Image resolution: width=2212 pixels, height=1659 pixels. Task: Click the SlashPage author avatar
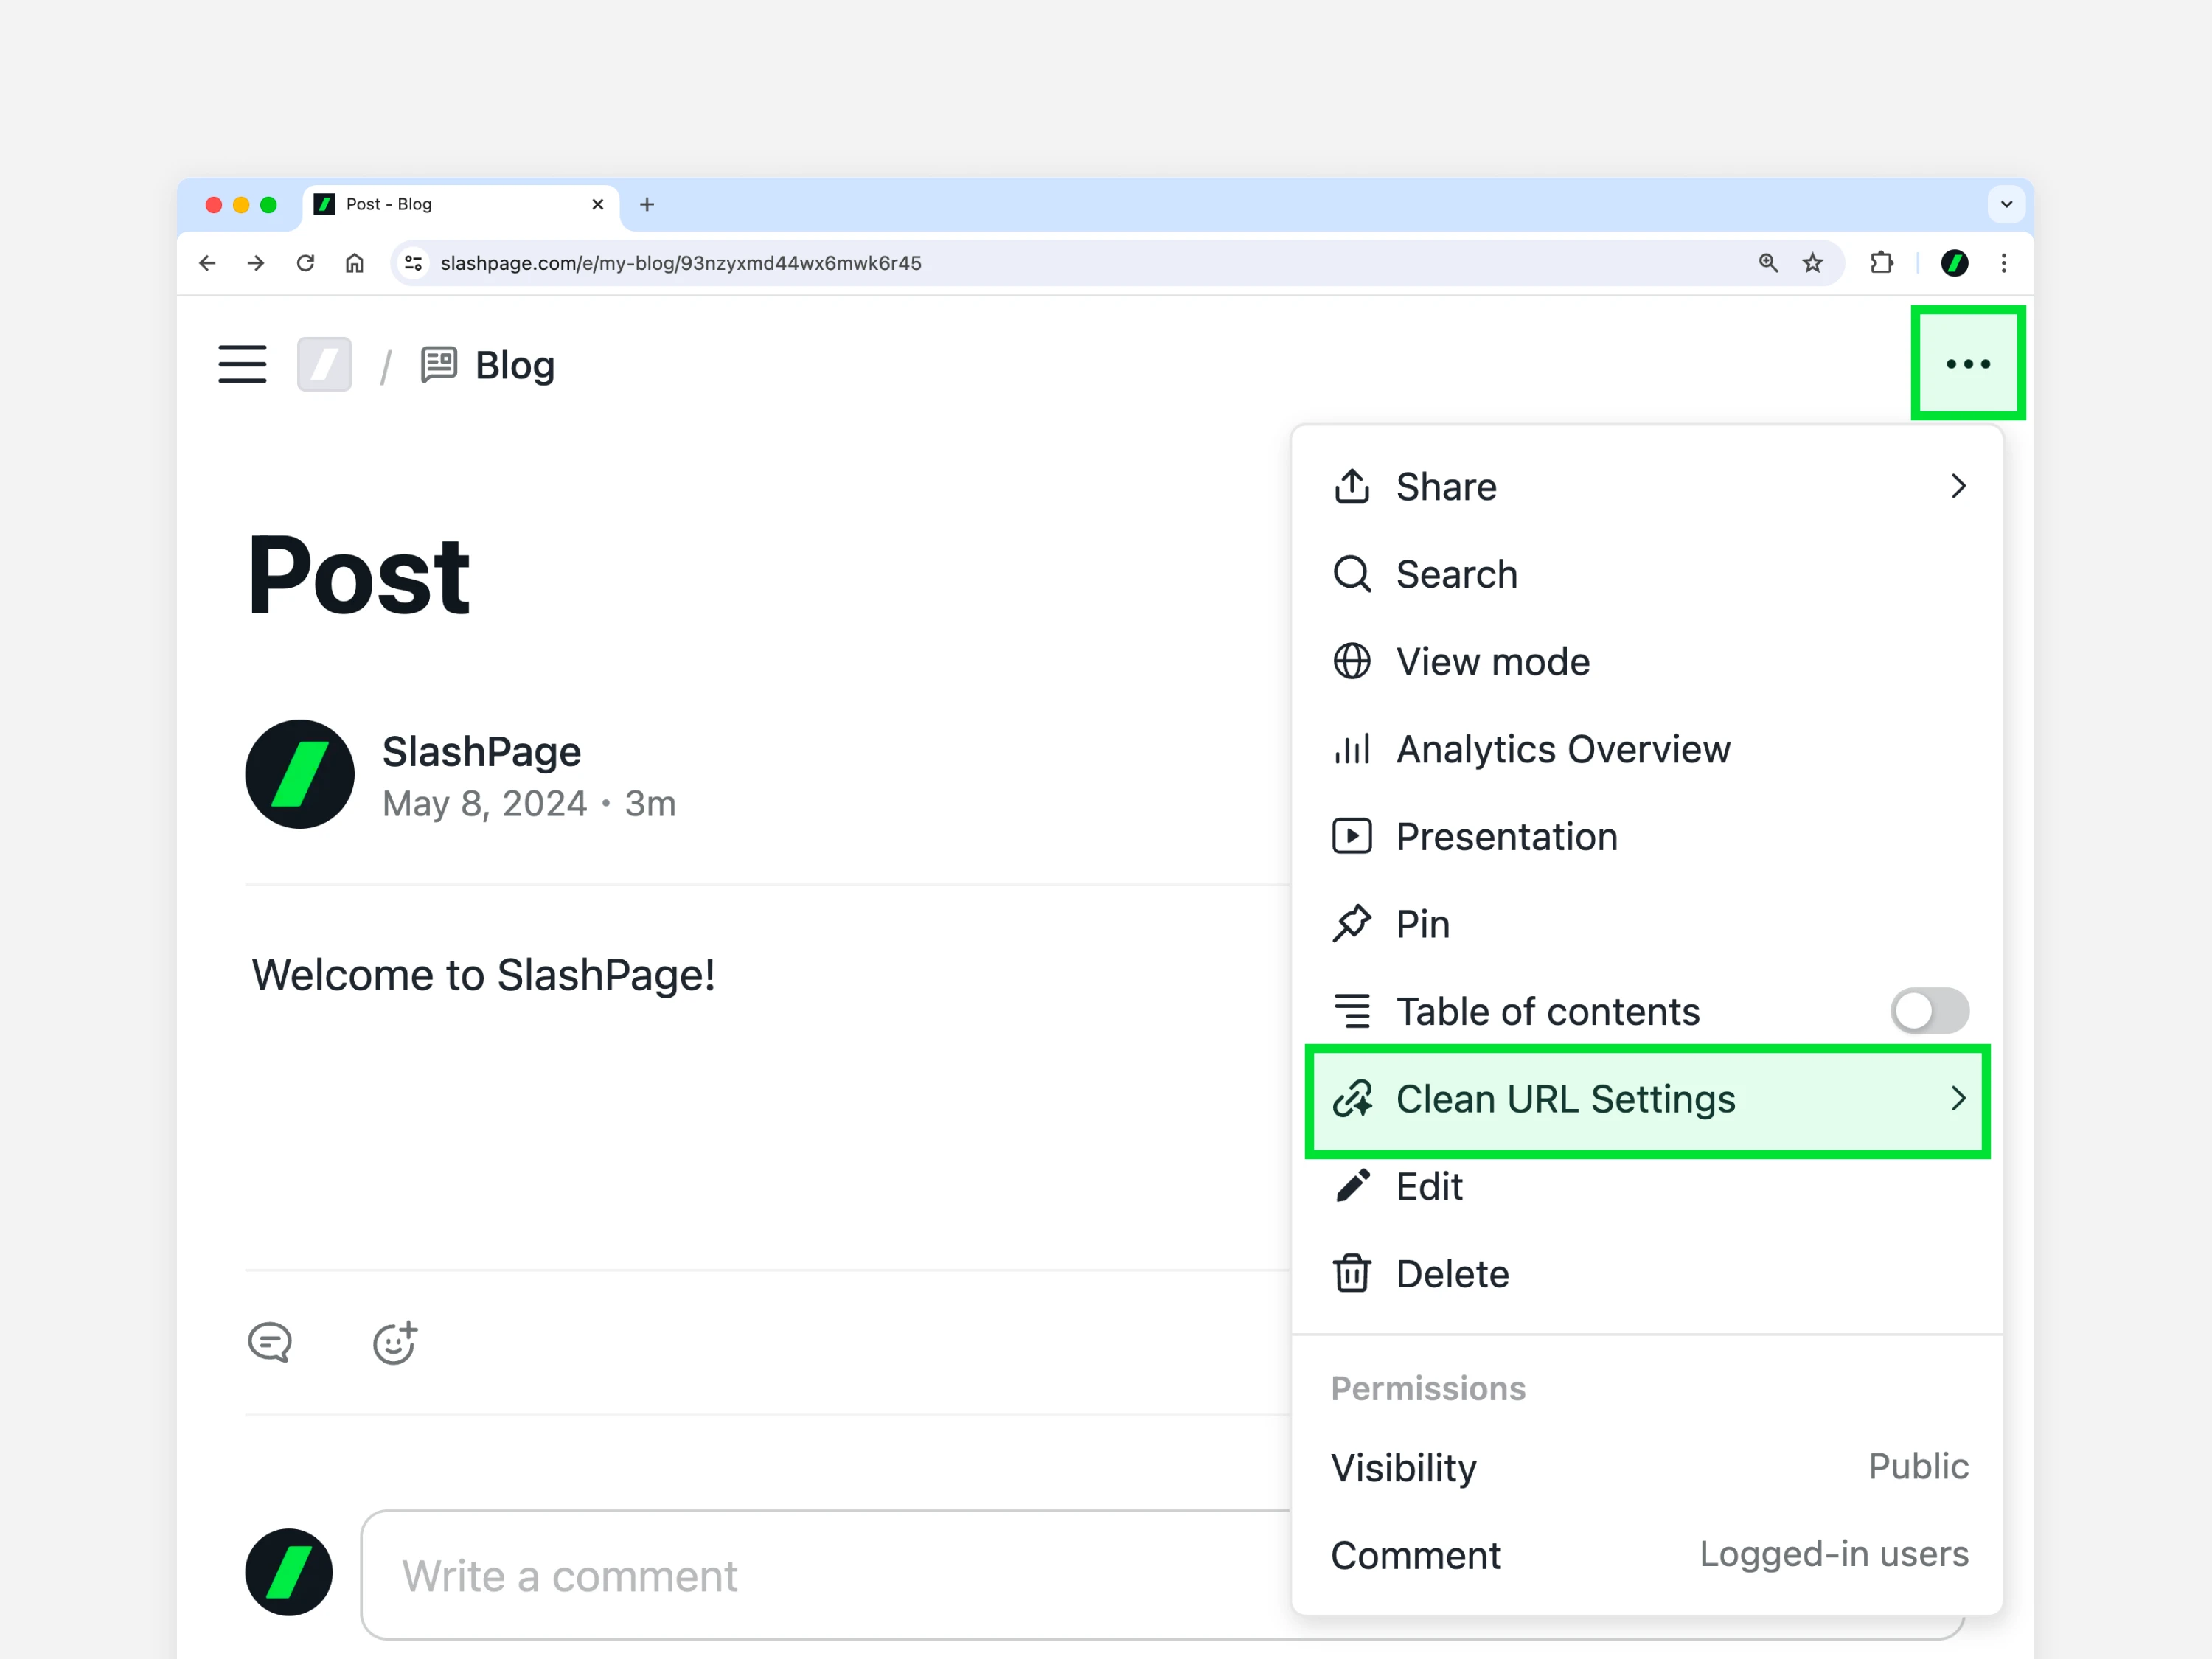299,774
